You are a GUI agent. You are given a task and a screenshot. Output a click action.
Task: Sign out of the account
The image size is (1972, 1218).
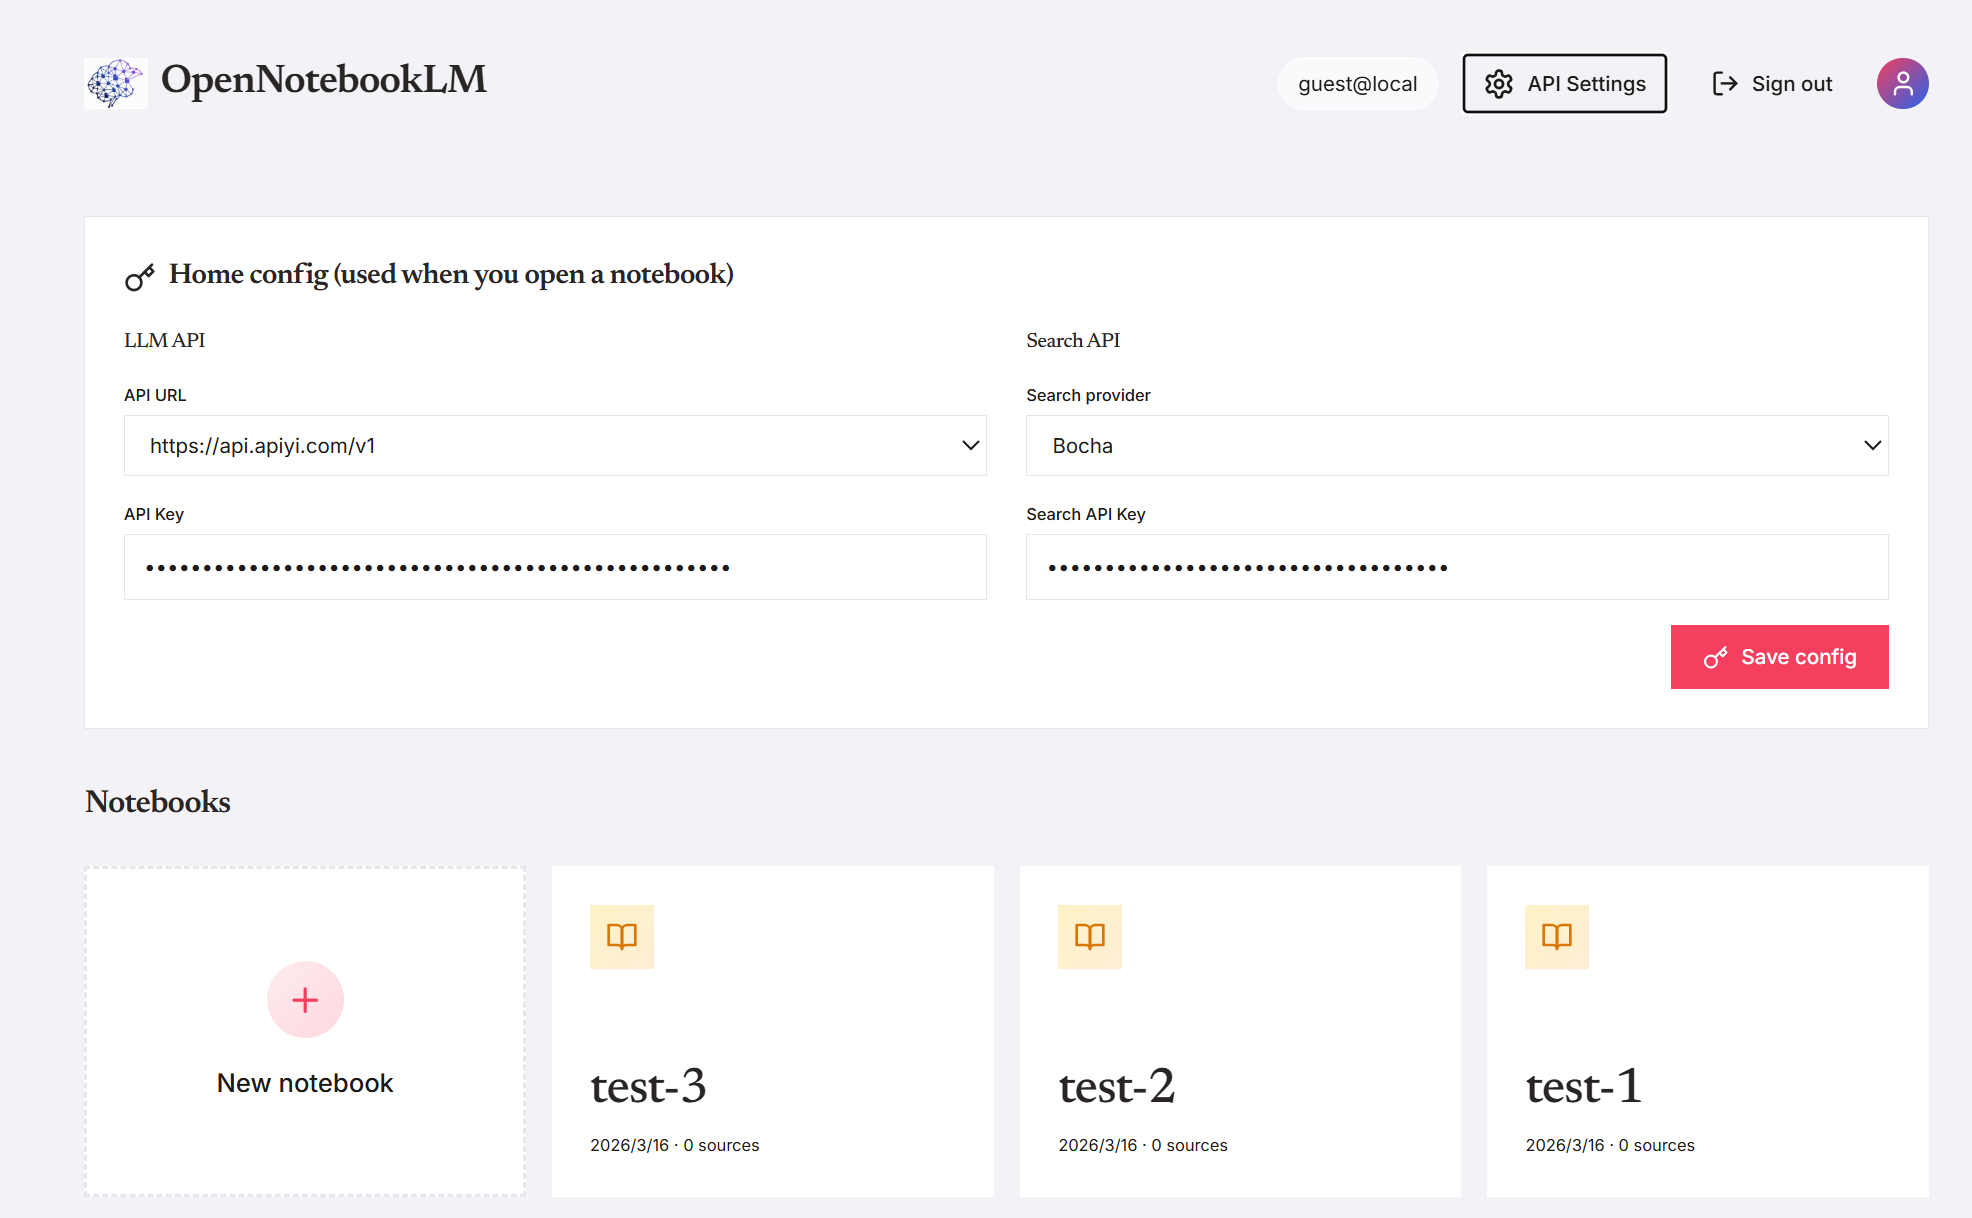tap(1772, 84)
